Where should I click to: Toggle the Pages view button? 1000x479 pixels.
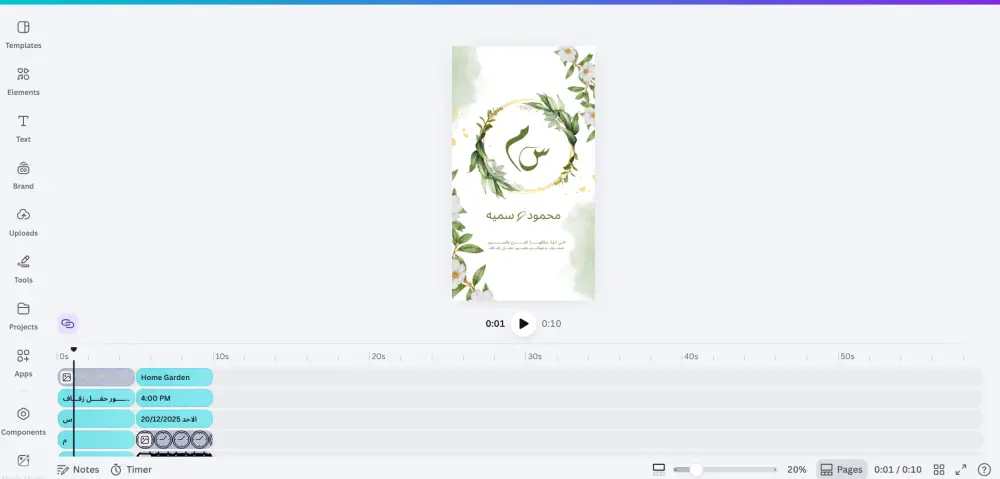point(841,469)
